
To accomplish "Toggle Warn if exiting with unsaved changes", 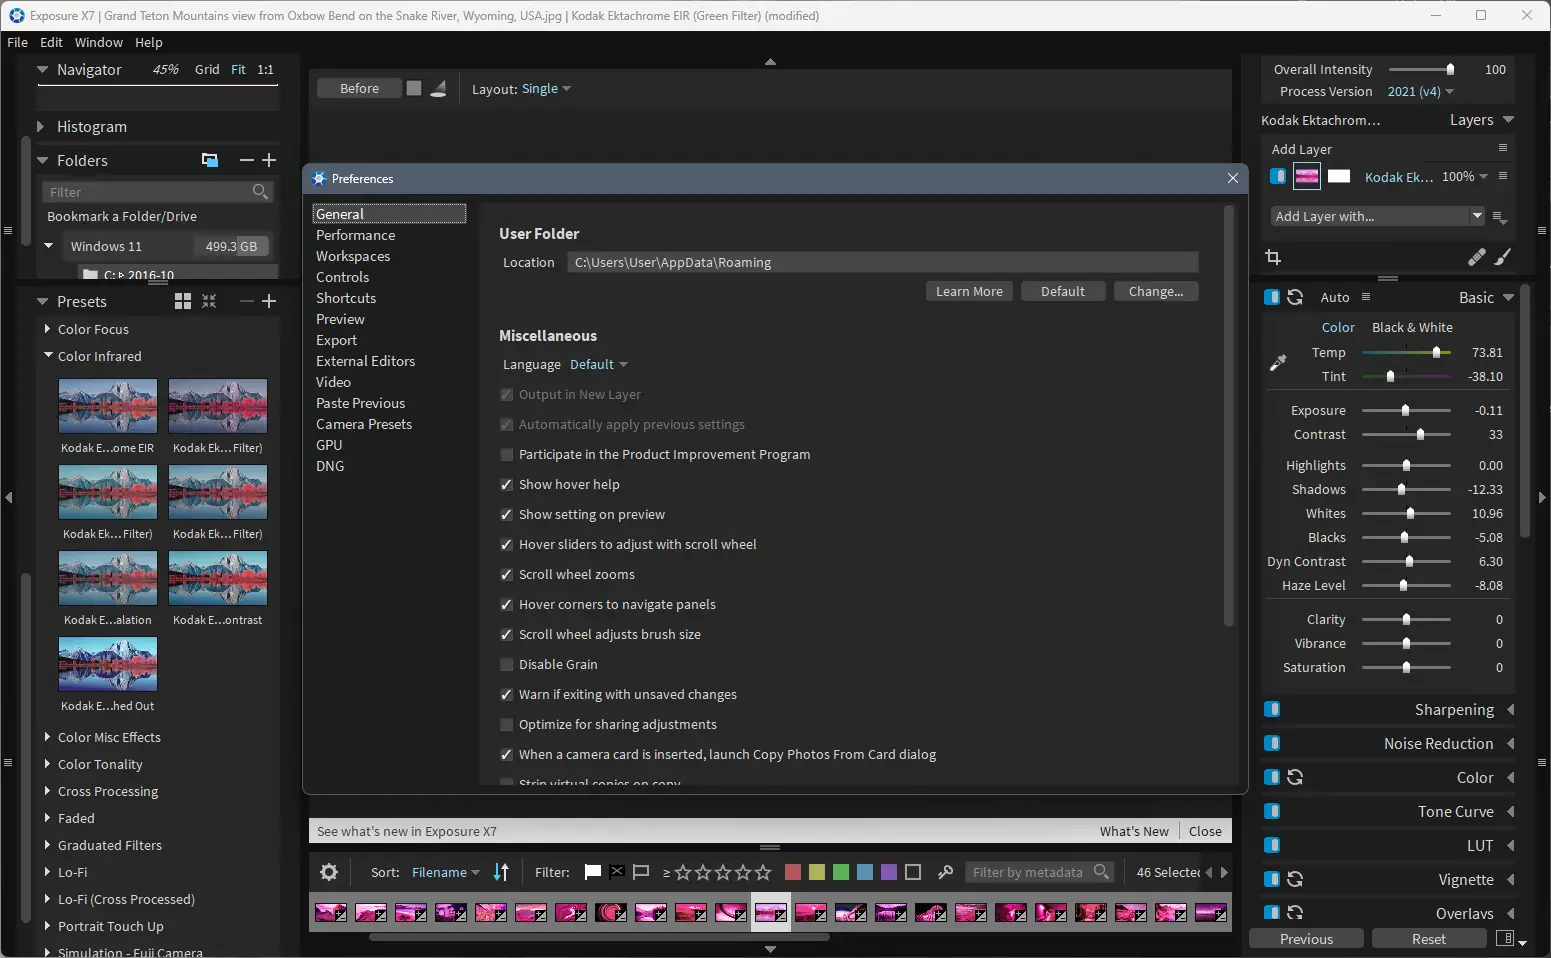I will pos(506,694).
